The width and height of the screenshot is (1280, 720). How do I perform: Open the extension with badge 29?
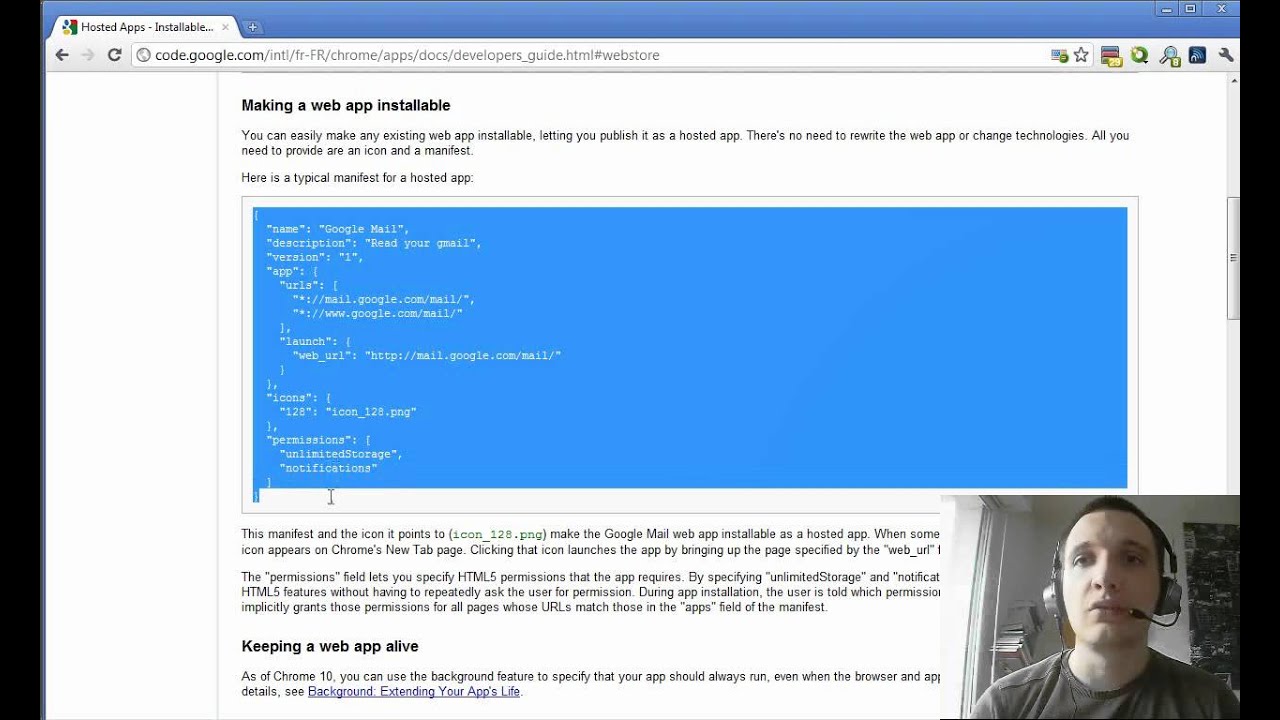pos(1111,56)
